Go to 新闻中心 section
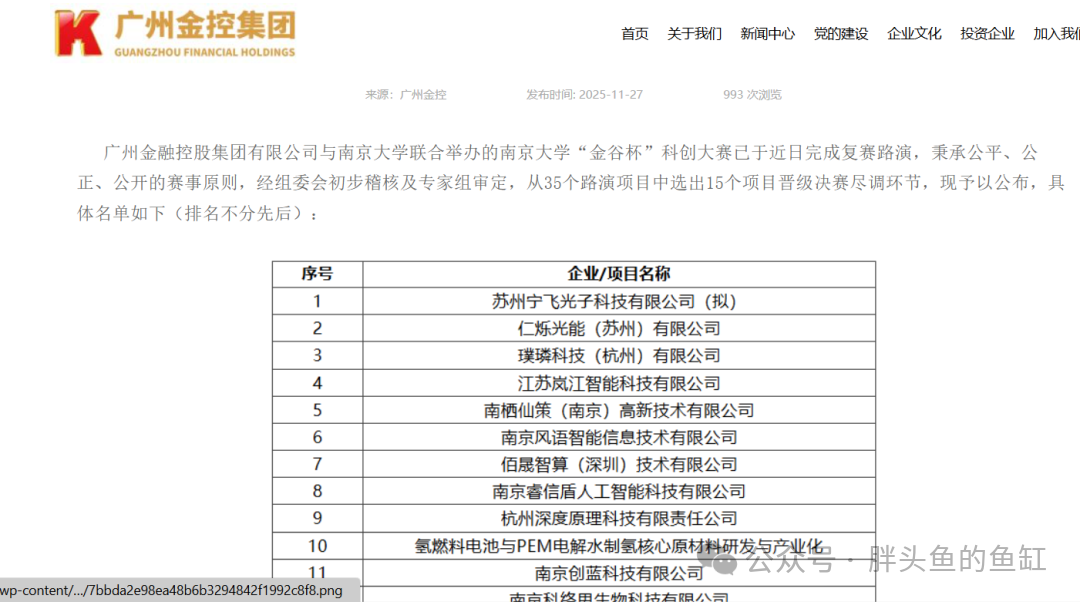Viewport: 1080px width, 602px height. pos(767,34)
